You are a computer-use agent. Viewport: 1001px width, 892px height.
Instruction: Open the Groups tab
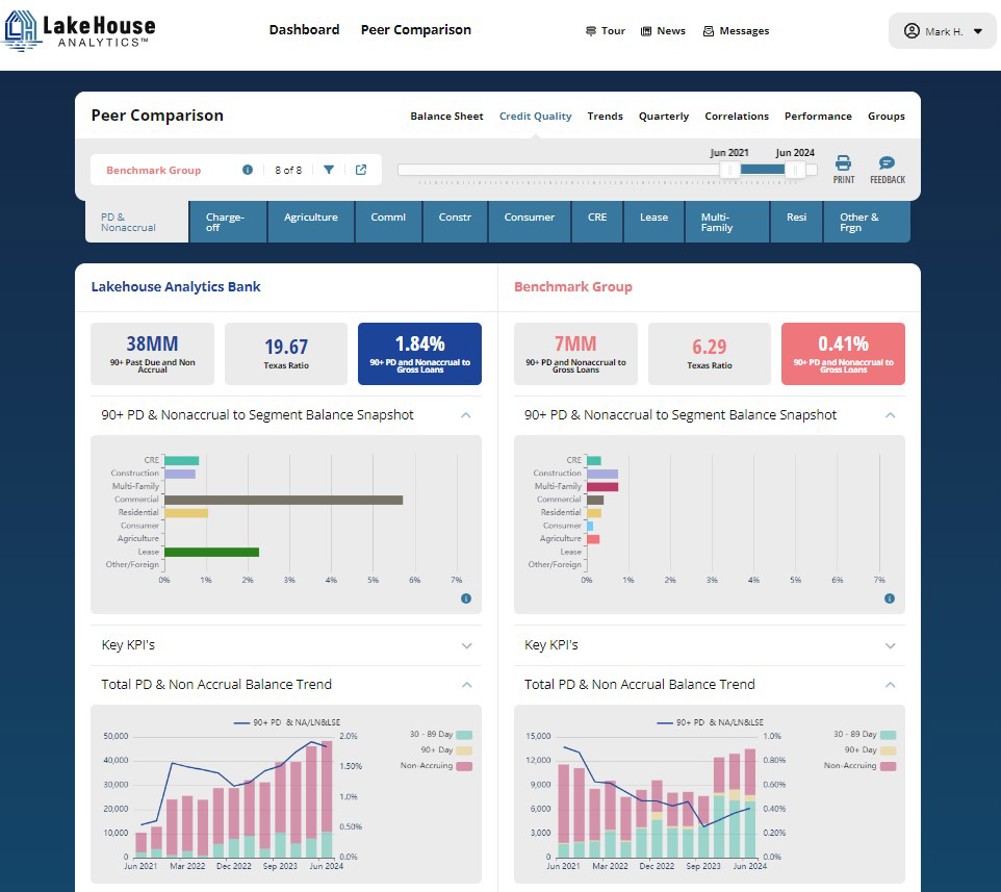[x=885, y=116]
